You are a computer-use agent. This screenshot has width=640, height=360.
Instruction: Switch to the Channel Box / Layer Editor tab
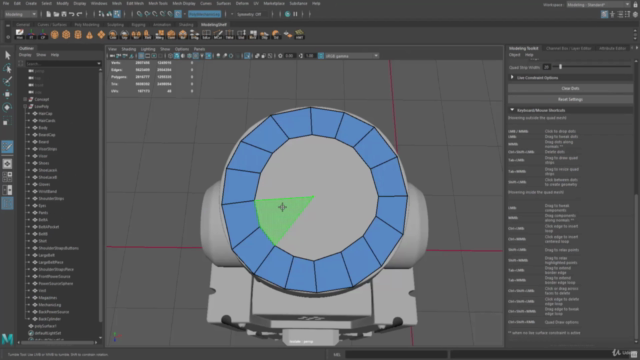pos(569,48)
